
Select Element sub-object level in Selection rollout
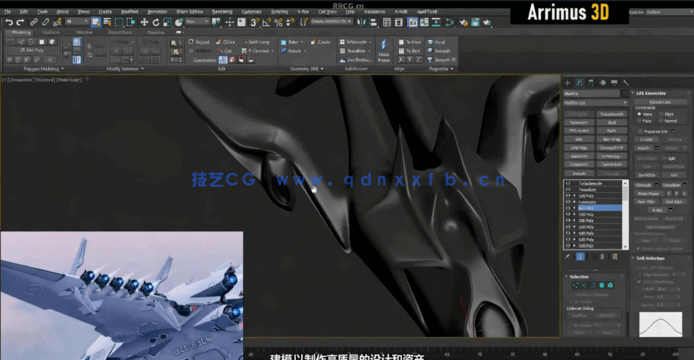coord(610,285)
